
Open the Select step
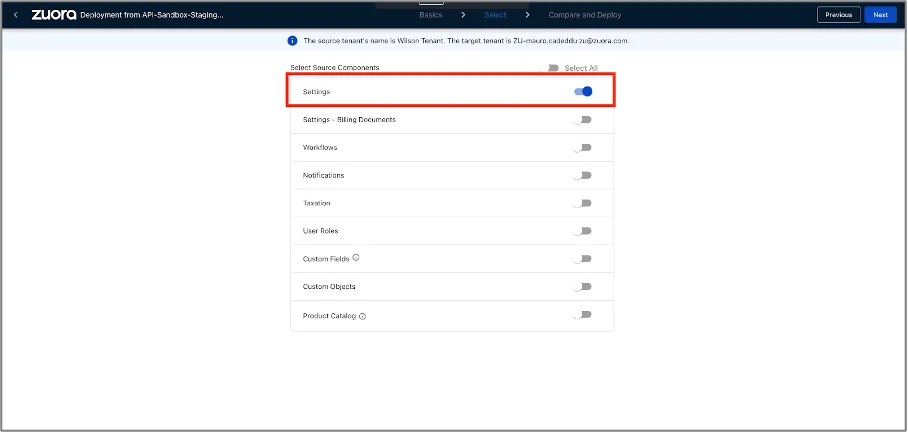coord(495,15)
